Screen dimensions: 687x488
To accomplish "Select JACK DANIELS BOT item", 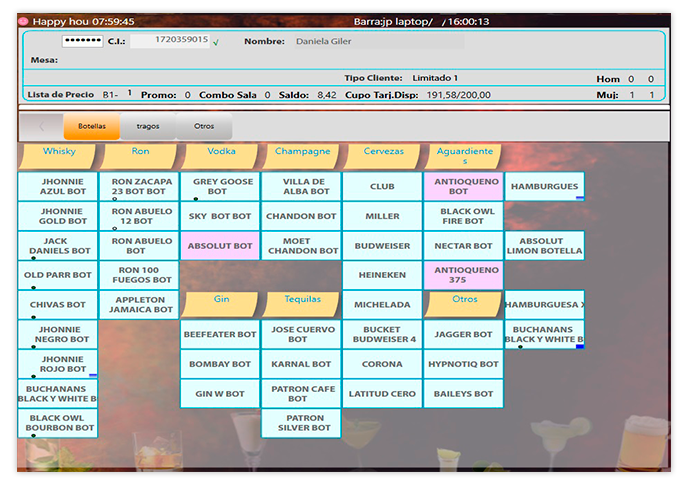I will click(x=58, y=246).
